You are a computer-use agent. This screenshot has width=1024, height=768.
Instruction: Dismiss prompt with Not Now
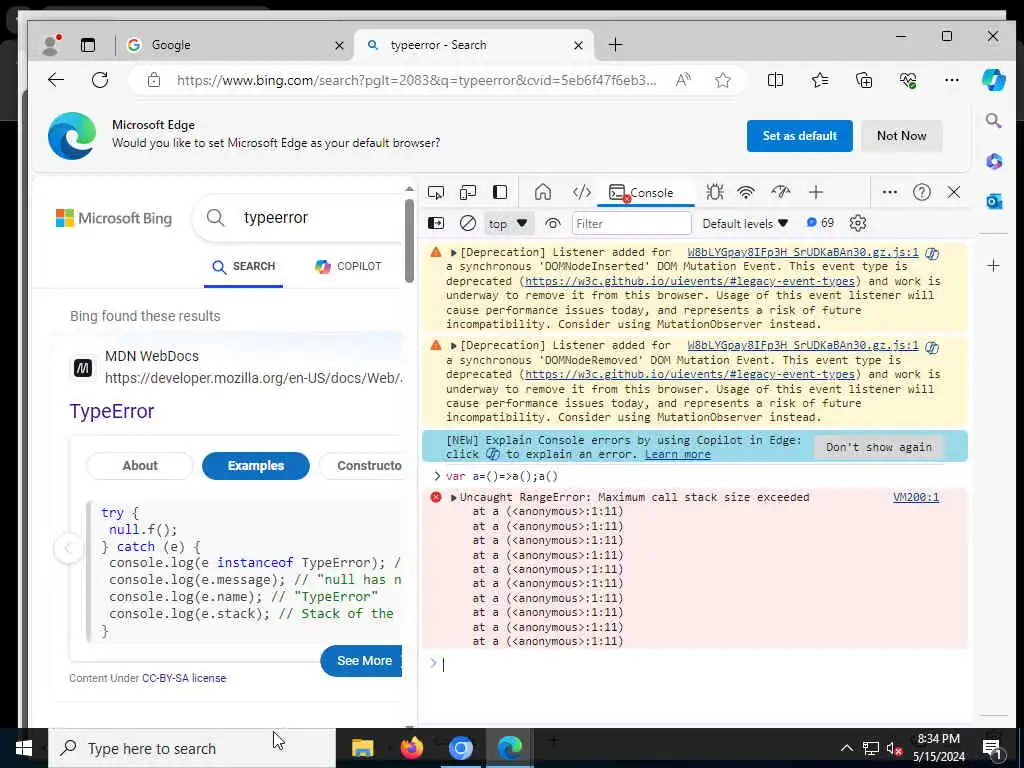coord(901,136)
